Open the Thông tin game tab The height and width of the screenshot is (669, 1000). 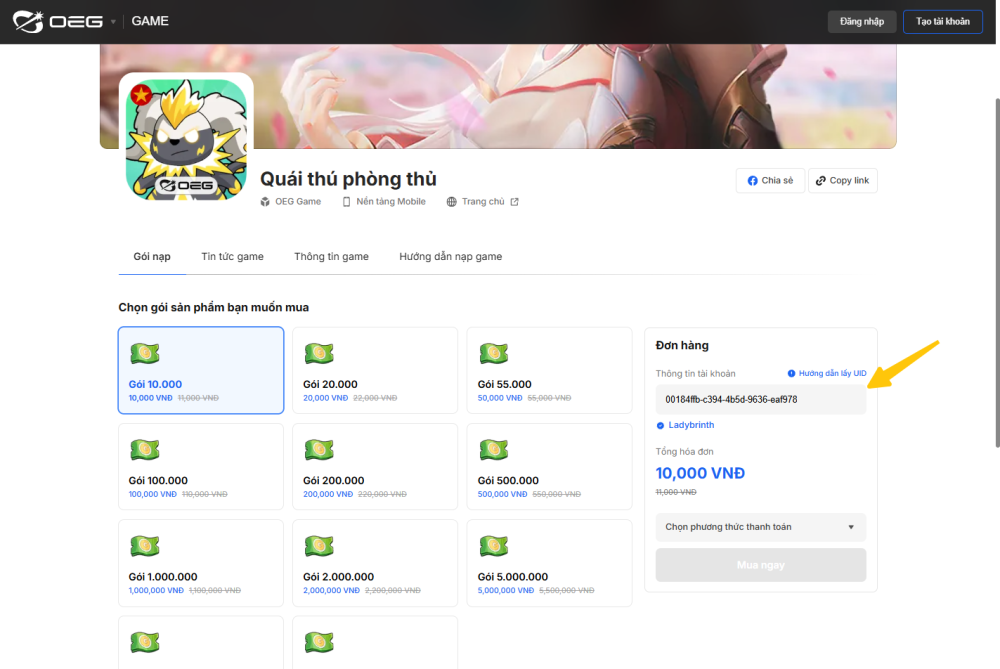pos(331,257)
